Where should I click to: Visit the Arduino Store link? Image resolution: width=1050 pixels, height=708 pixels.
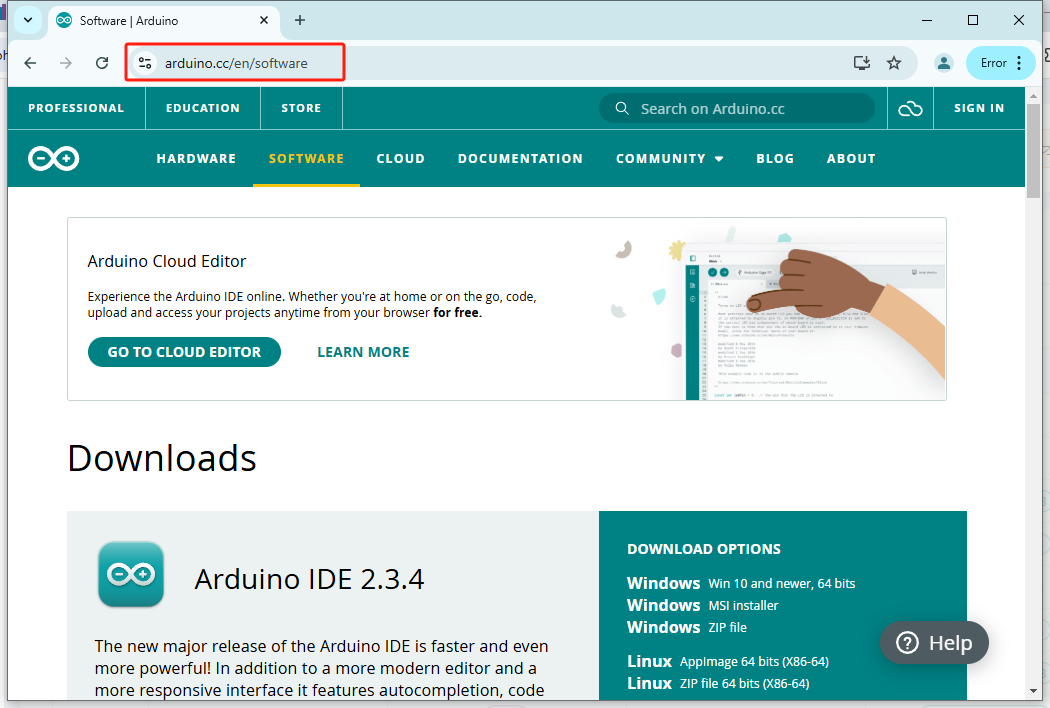(301, 109)
